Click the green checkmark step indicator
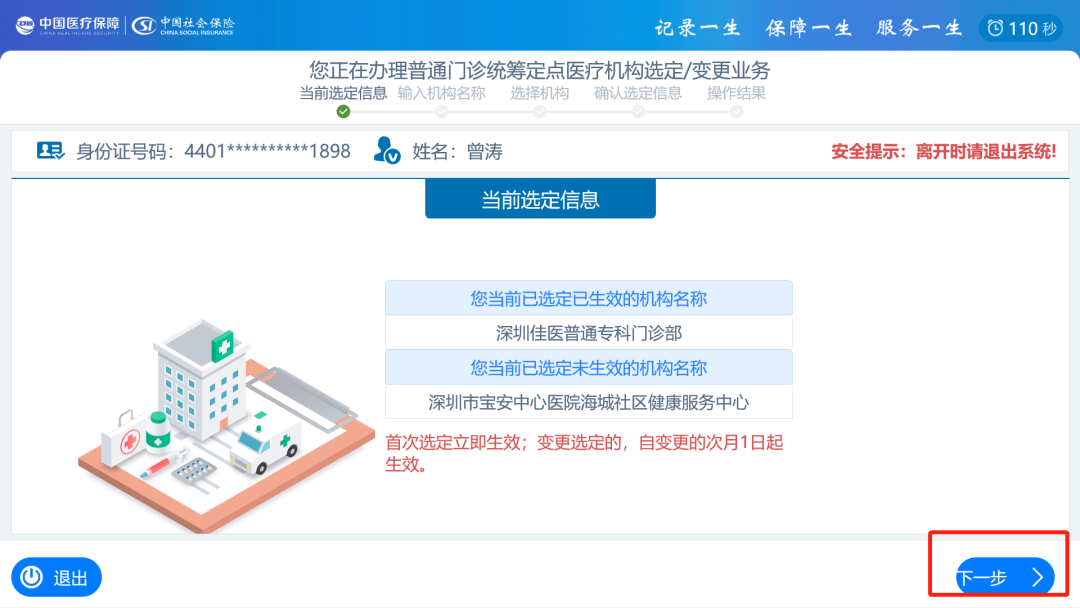This screenshot has height=608, width=1080. [x=343, y=109]
